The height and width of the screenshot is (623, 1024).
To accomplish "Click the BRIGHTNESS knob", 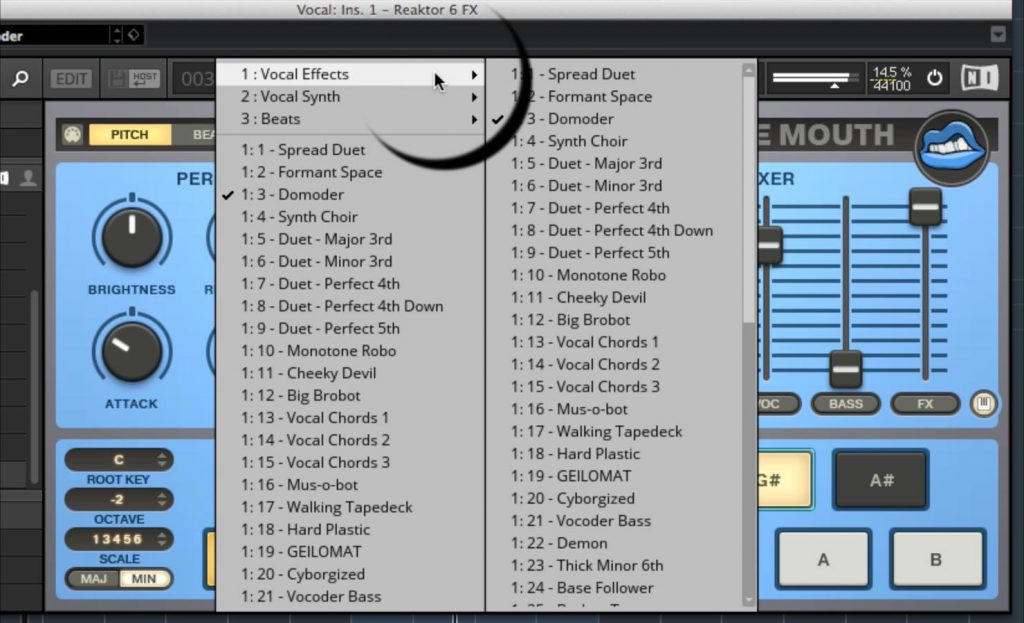I will click(x=131, y=237).
